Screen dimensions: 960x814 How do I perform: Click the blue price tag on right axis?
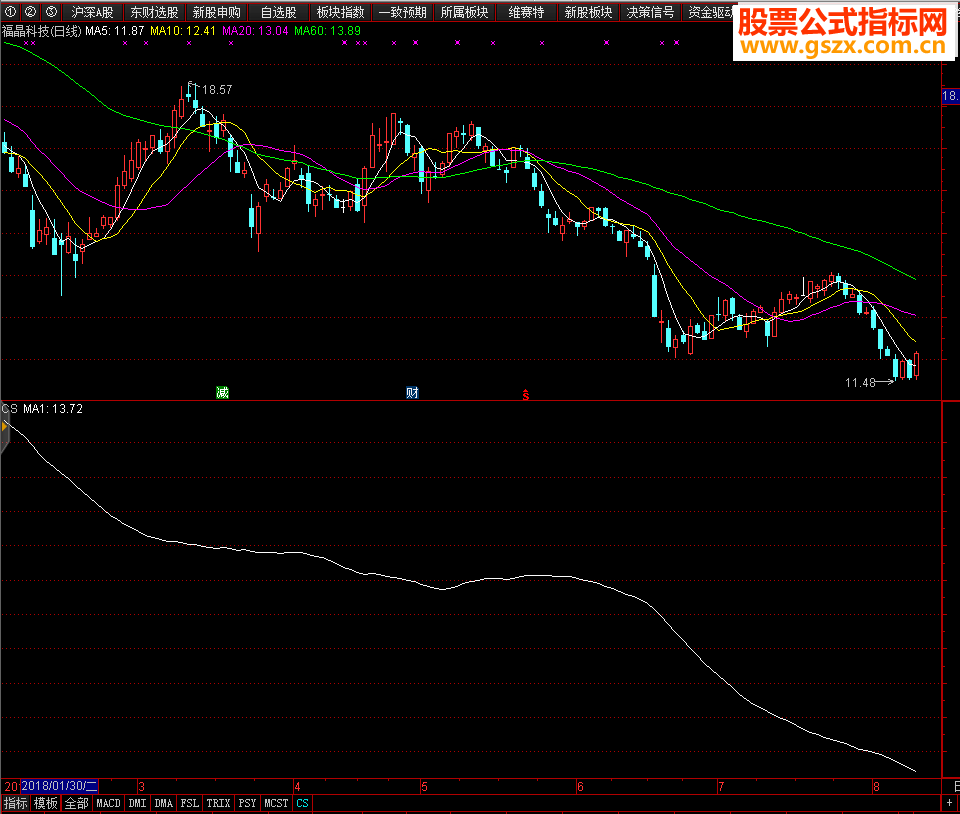[950, 96]
